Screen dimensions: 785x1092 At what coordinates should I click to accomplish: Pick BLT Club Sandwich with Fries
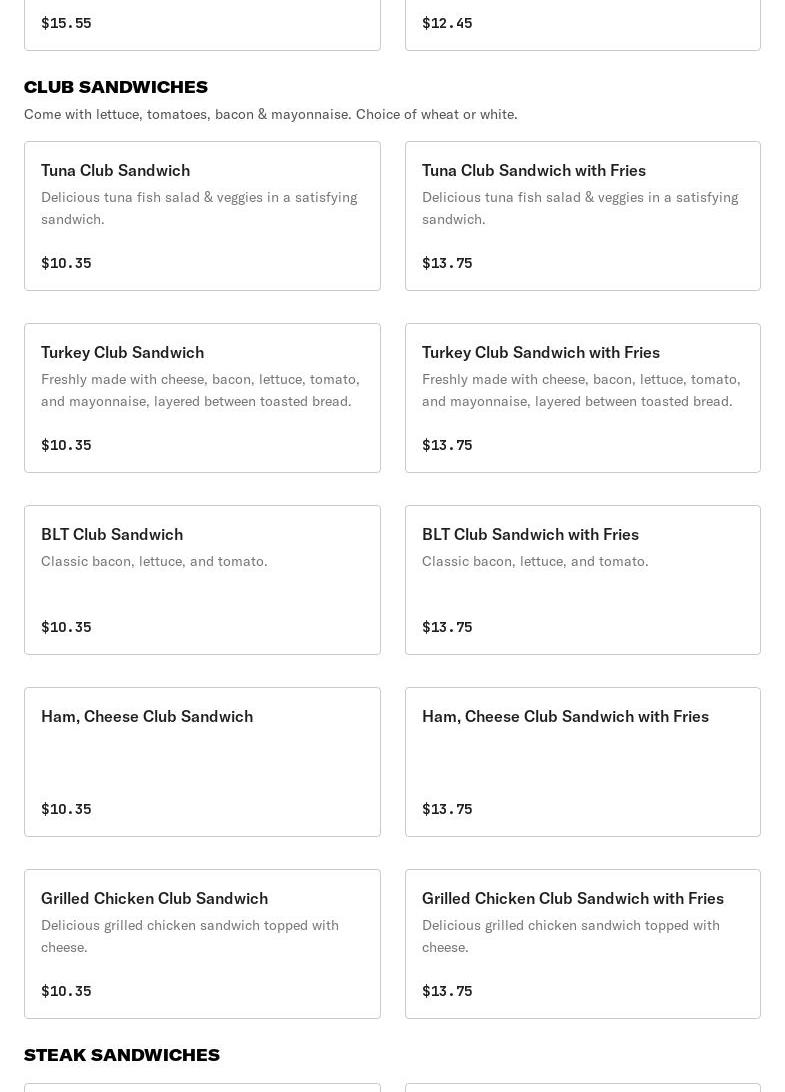pyautogui.click(x=582, y=580)
